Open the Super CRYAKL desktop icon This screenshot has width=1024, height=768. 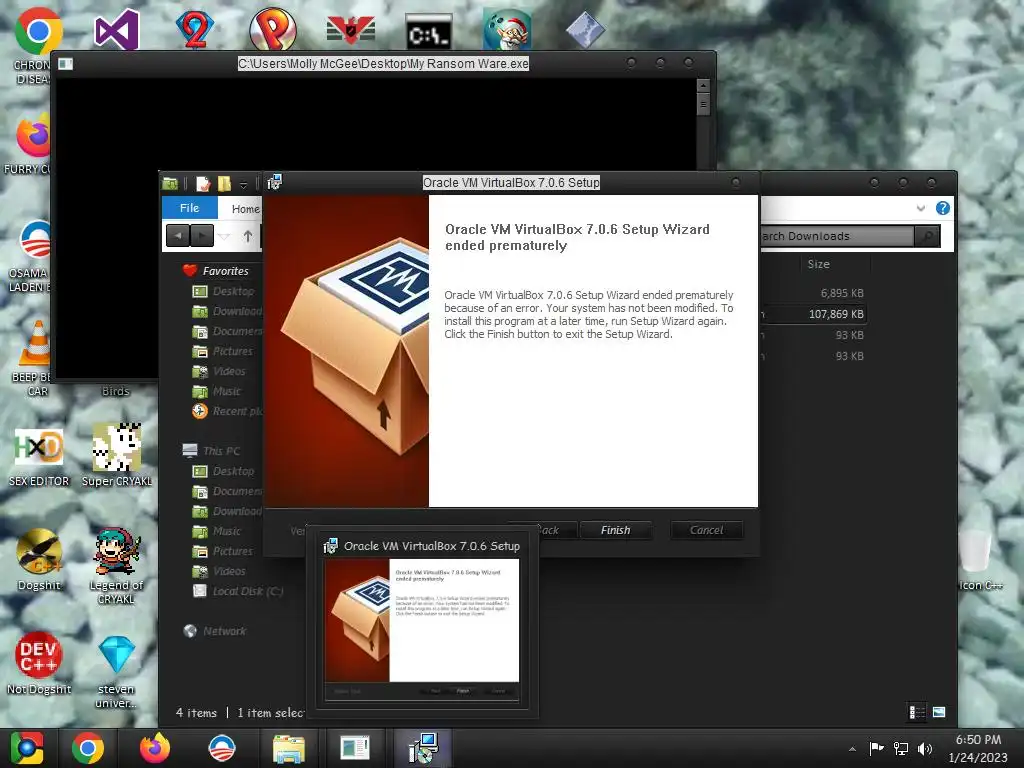[116, 455]
